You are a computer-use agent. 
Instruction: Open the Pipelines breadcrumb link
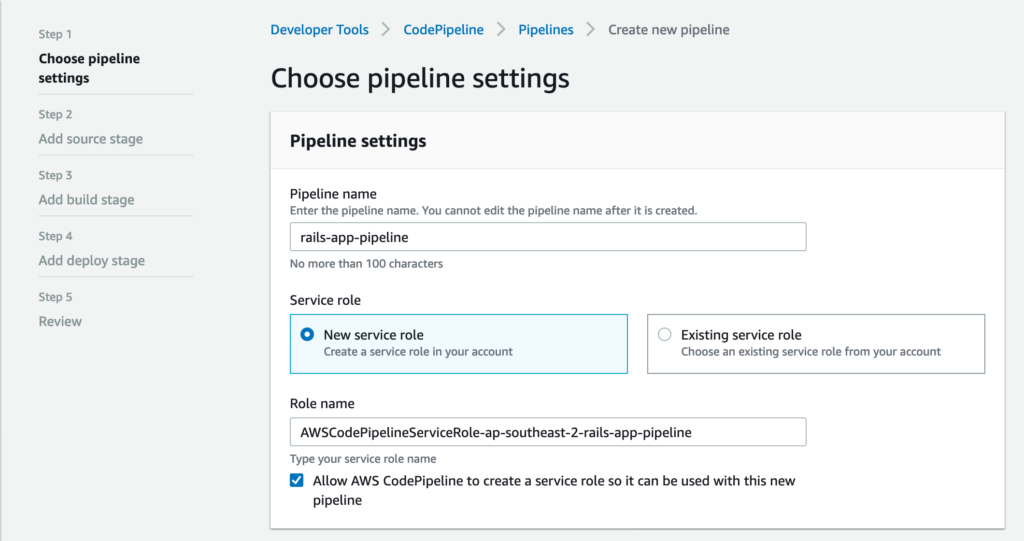[x=546, y=29]
